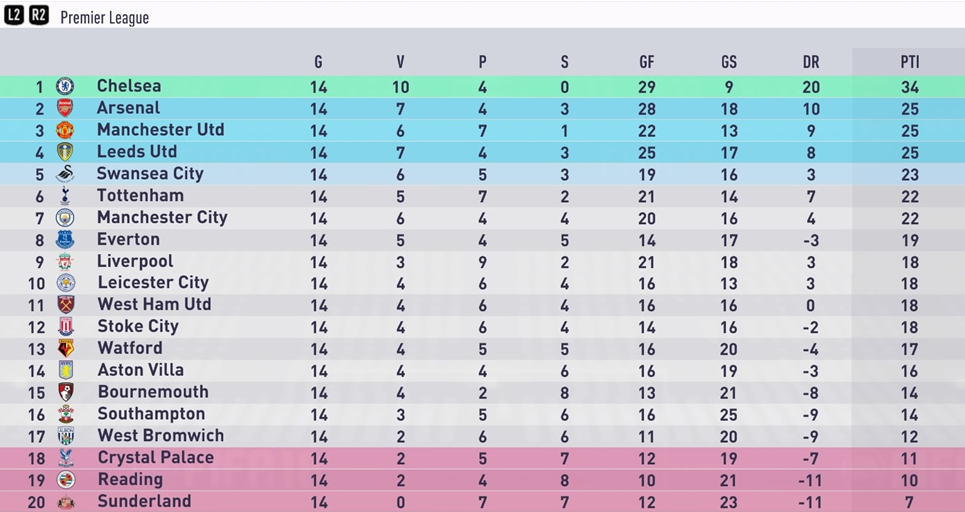Click the West Bromwich team name
The height and width of the screenshot is (512, 965).
(x=161, y=435)
